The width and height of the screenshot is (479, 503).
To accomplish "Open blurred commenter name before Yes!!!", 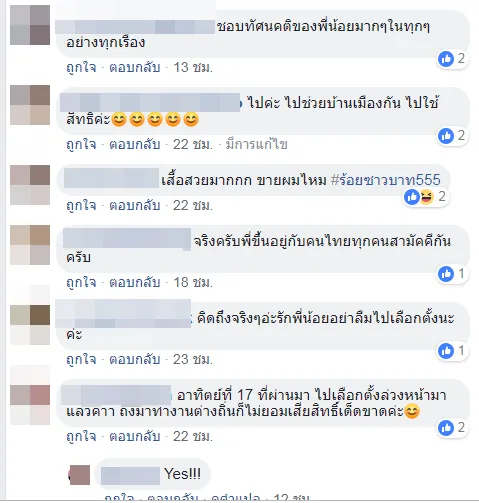I will [x=130, y=475].
